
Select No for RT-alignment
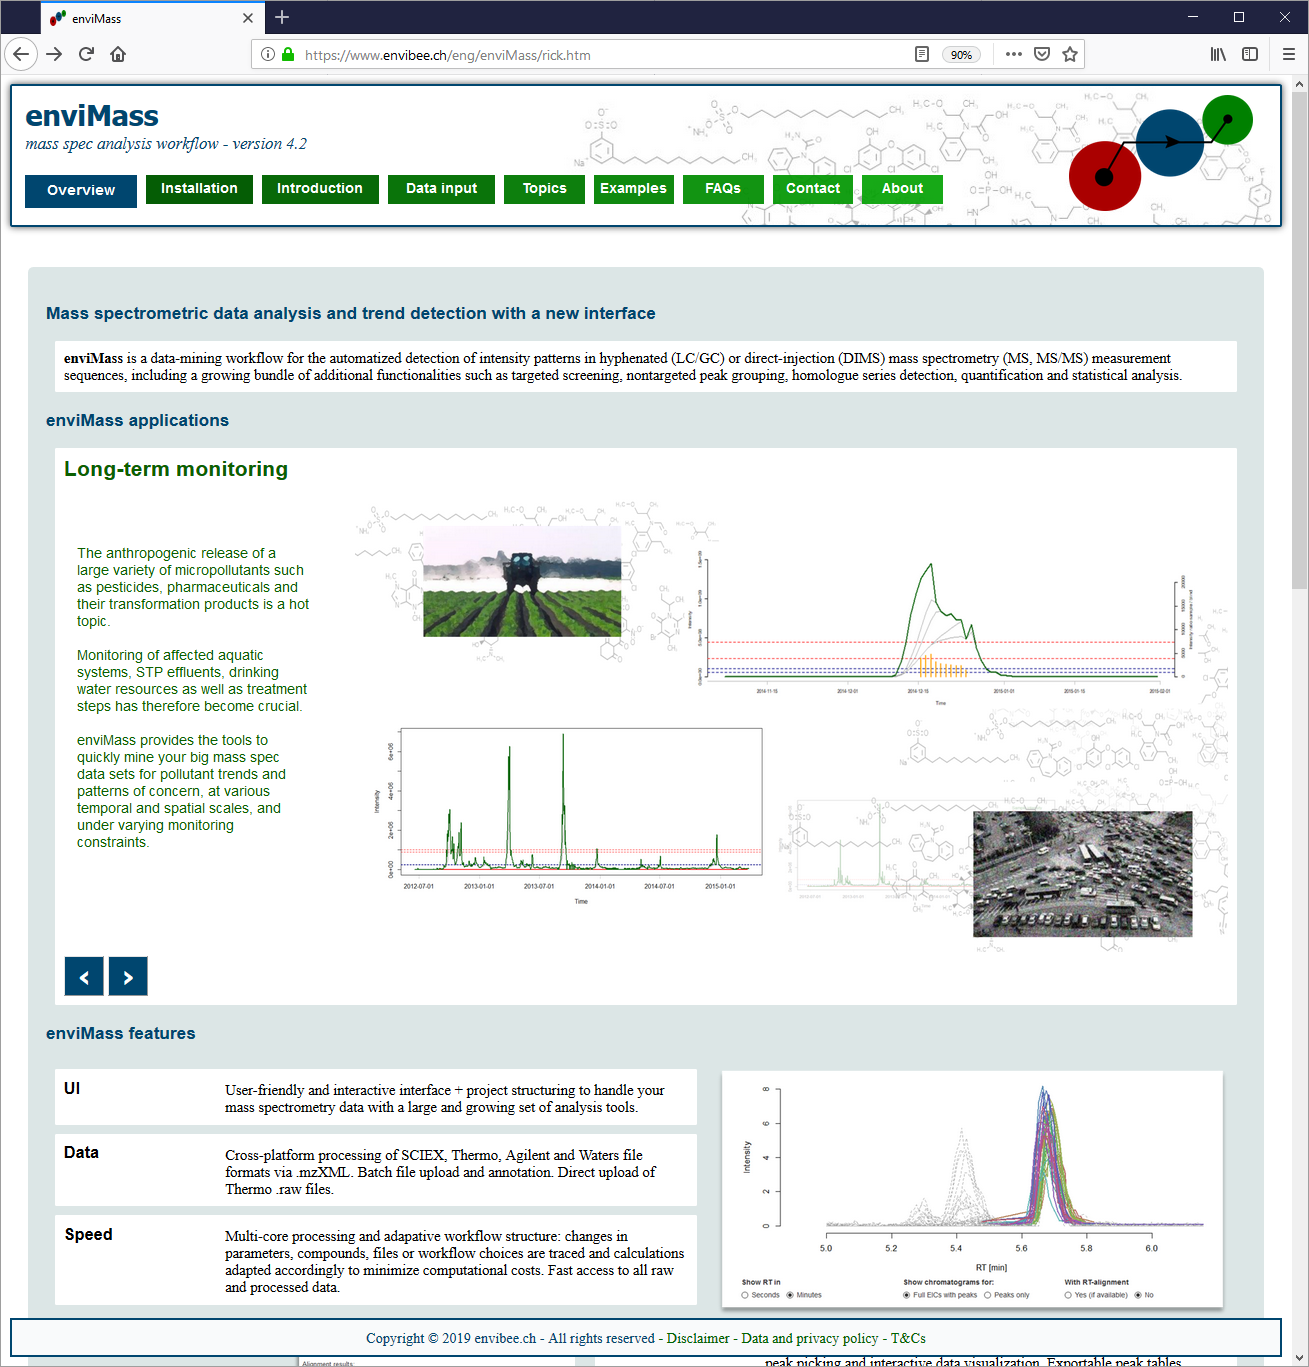tap(1138, 1295)
